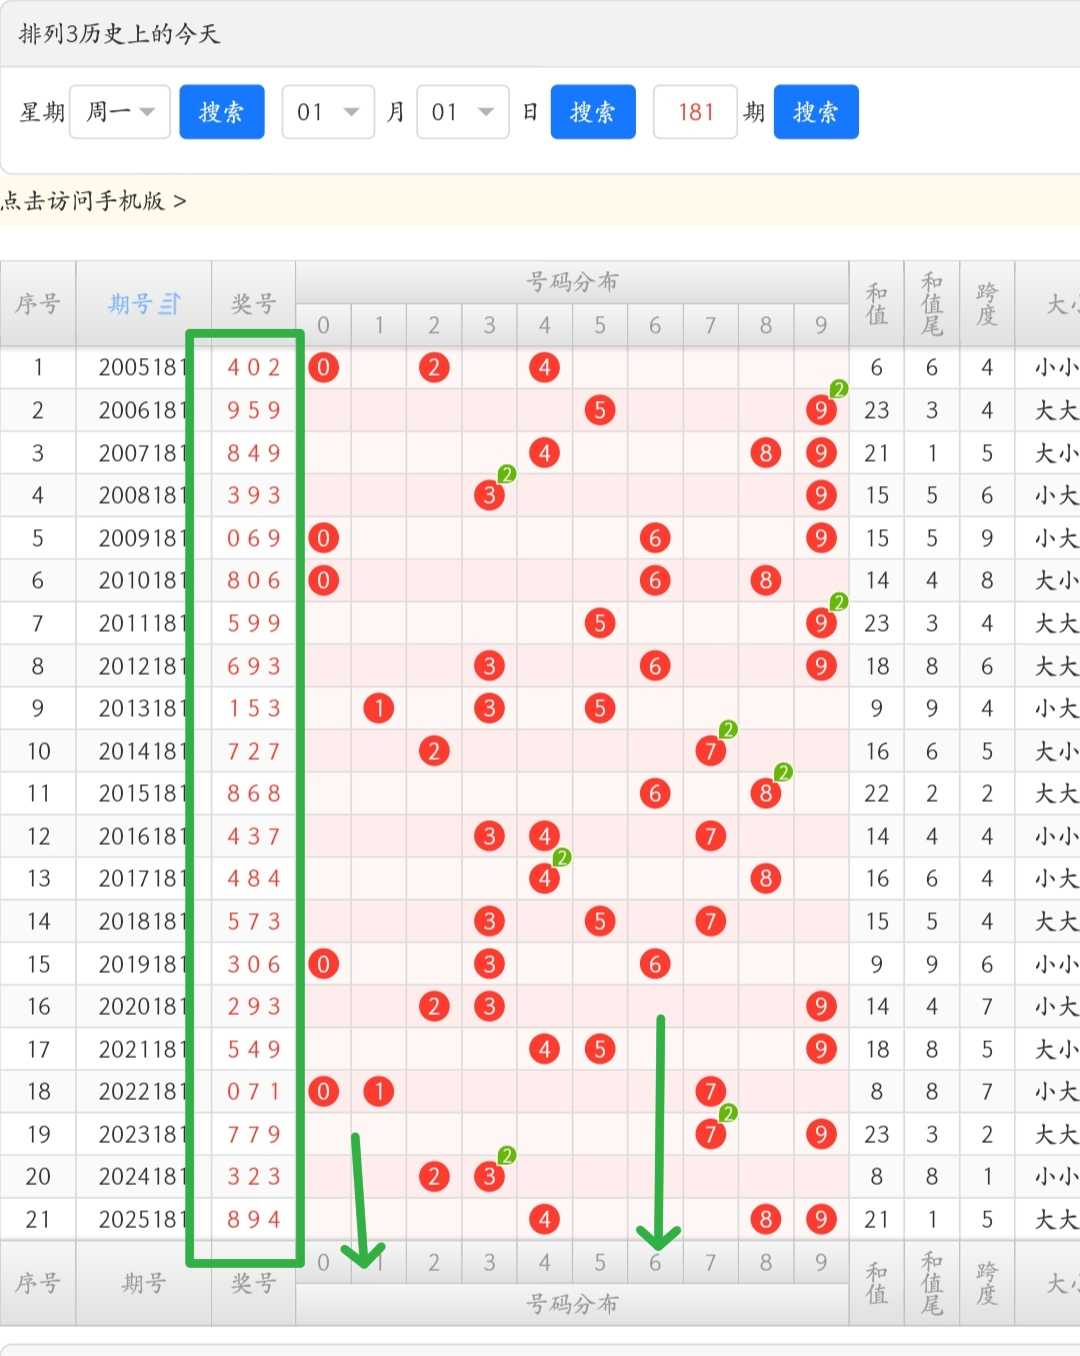Click the 搜索 button next to weekday selector
Screen dimensions: 1080x1356
click(x=222, y=112)
